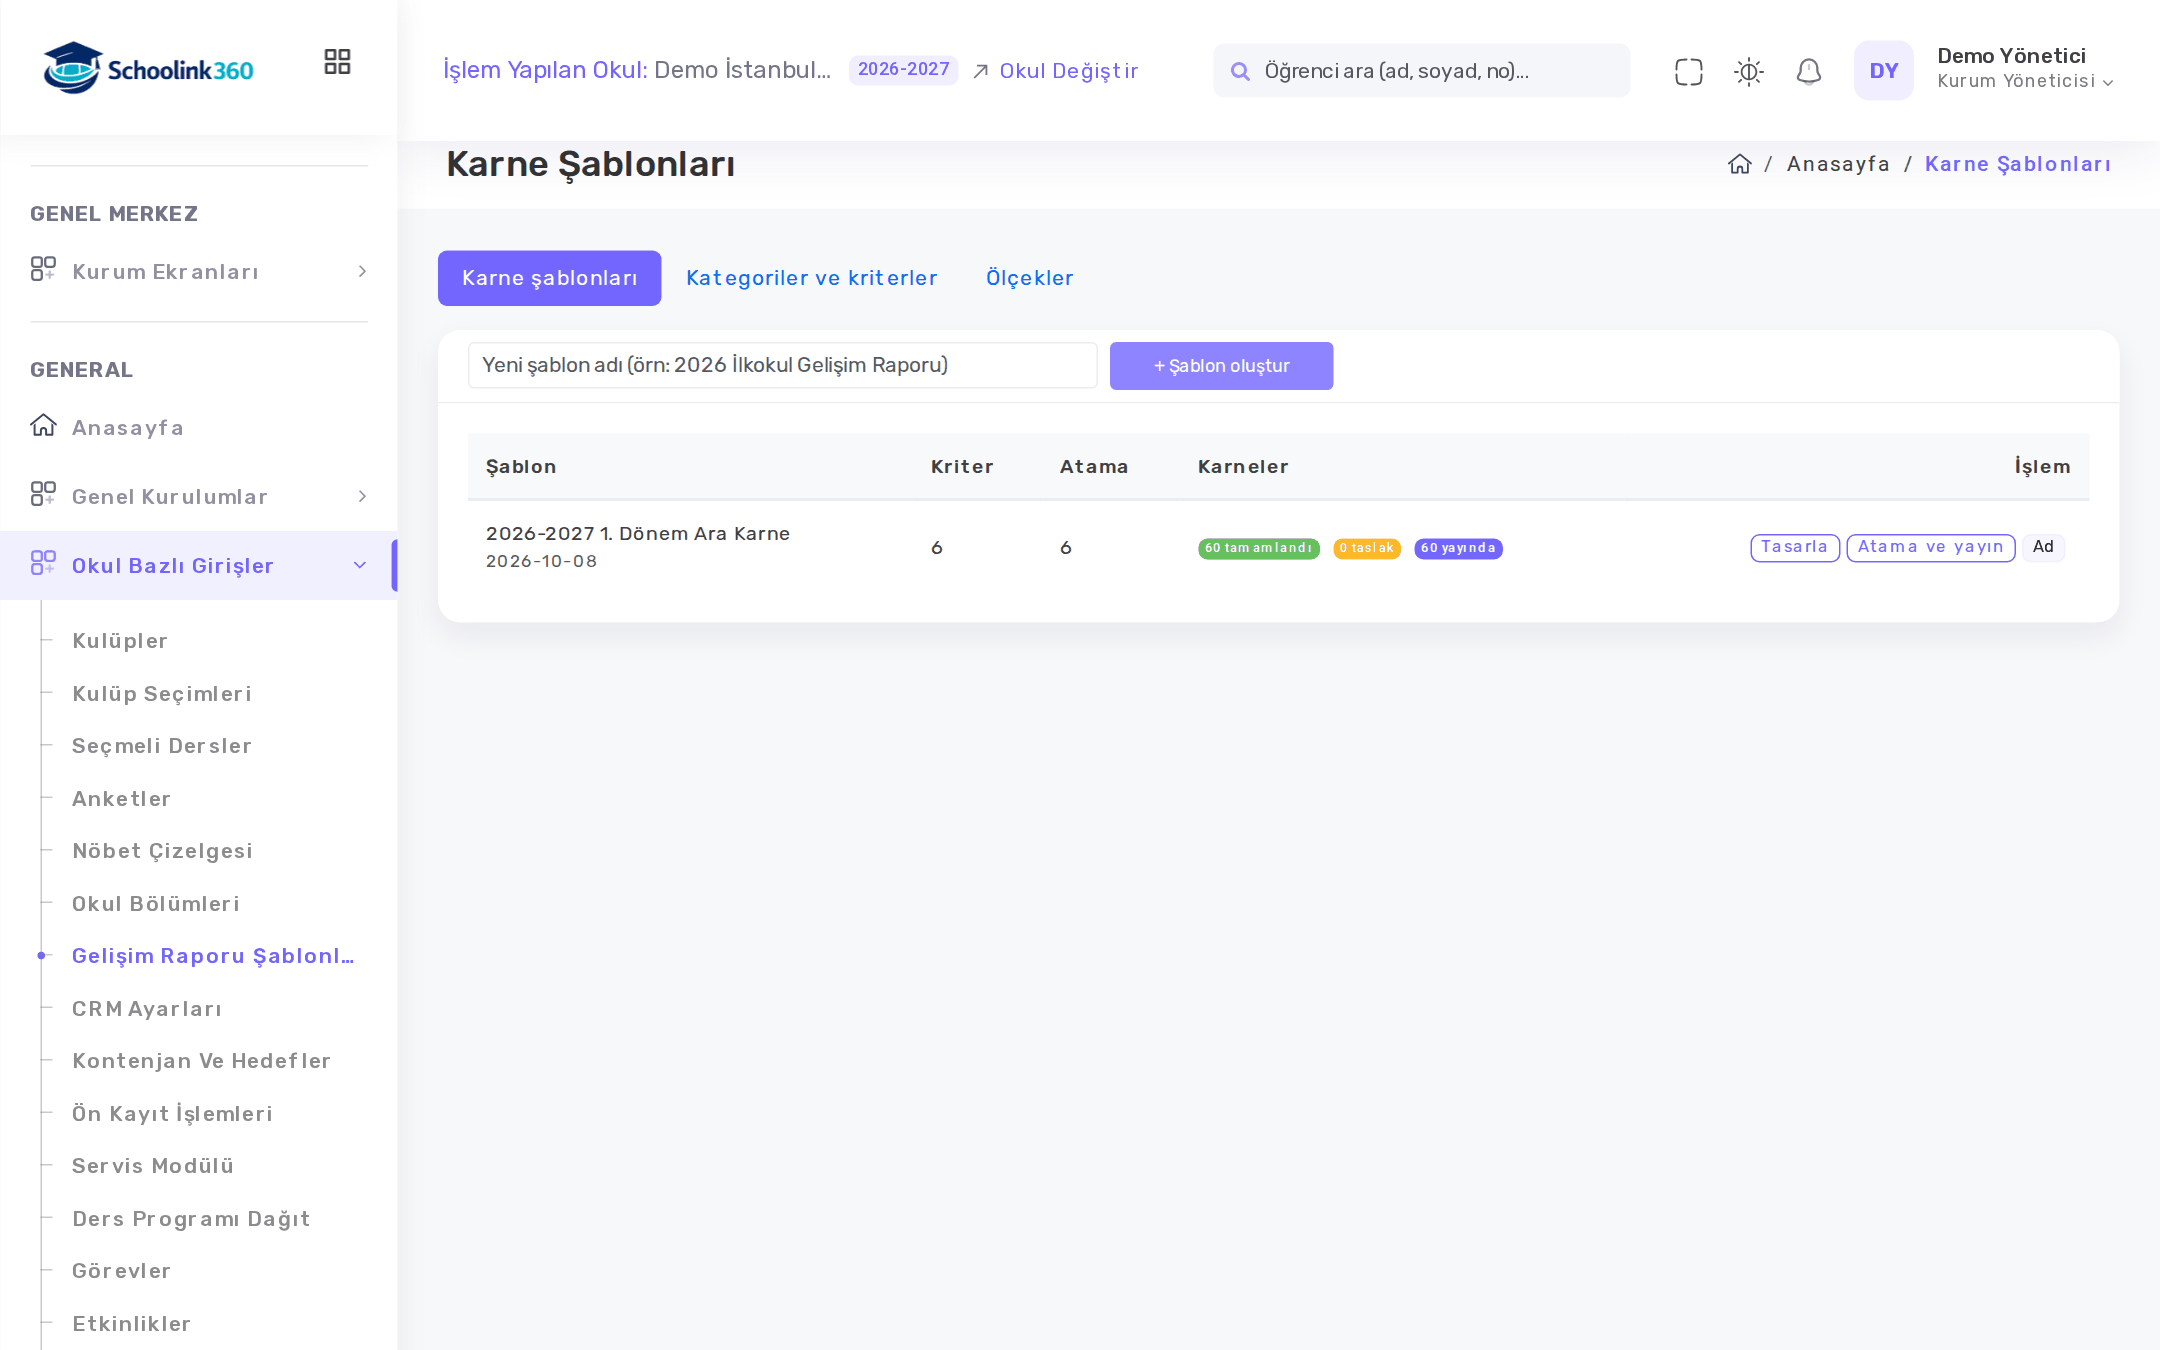Switch theme with the sun icon
The width and height of the screenshot is (2160, 1350).
[x=1748, y=71]
